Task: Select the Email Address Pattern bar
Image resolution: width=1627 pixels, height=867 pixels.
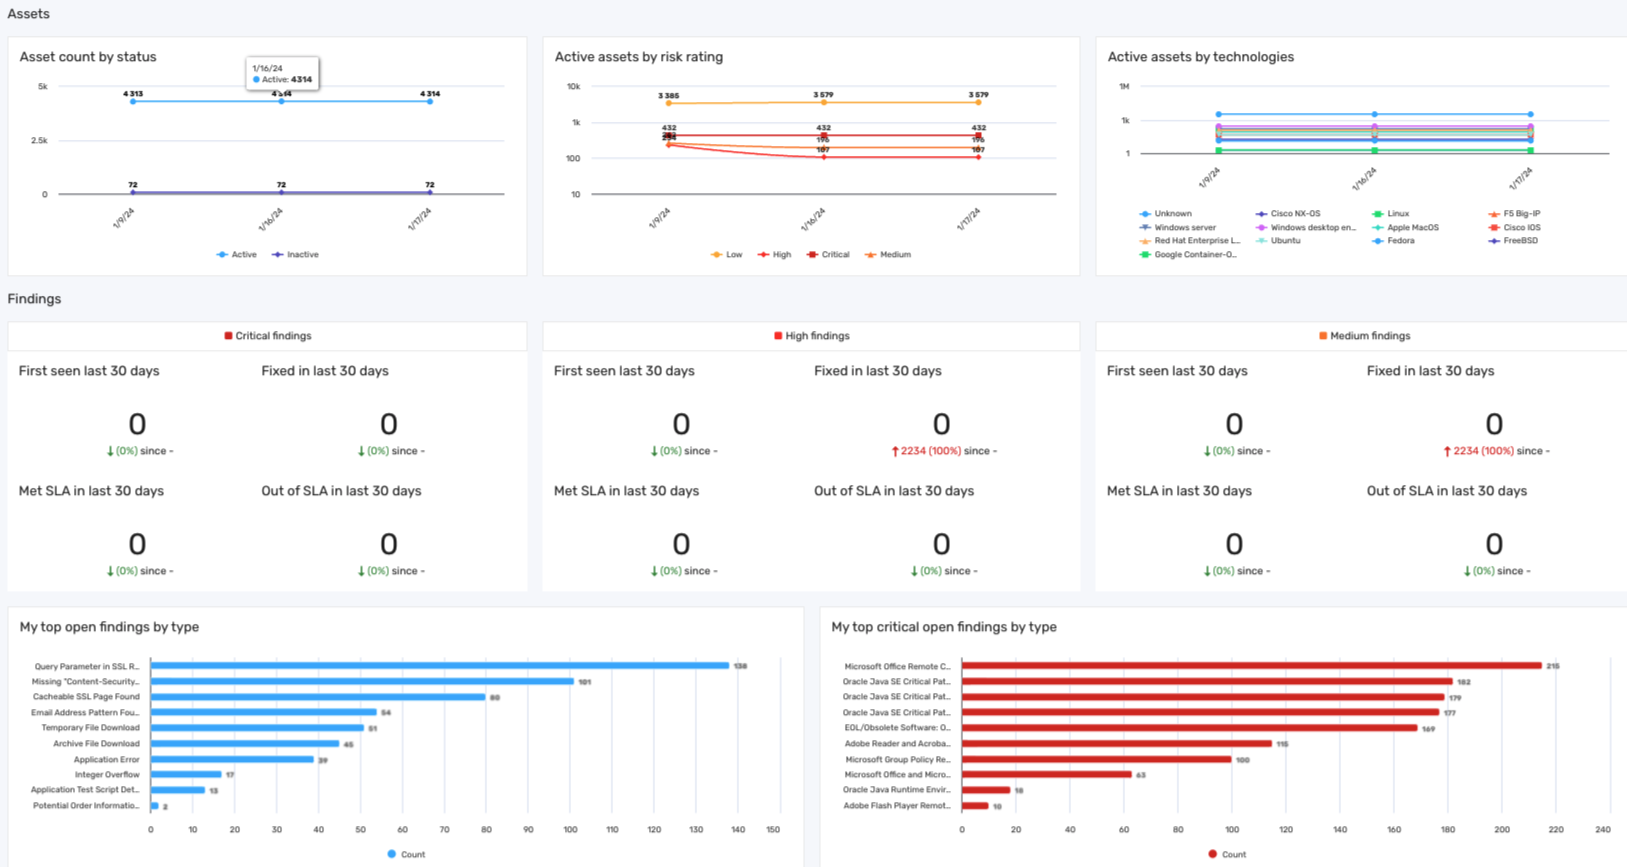Action: click(264, 713)
